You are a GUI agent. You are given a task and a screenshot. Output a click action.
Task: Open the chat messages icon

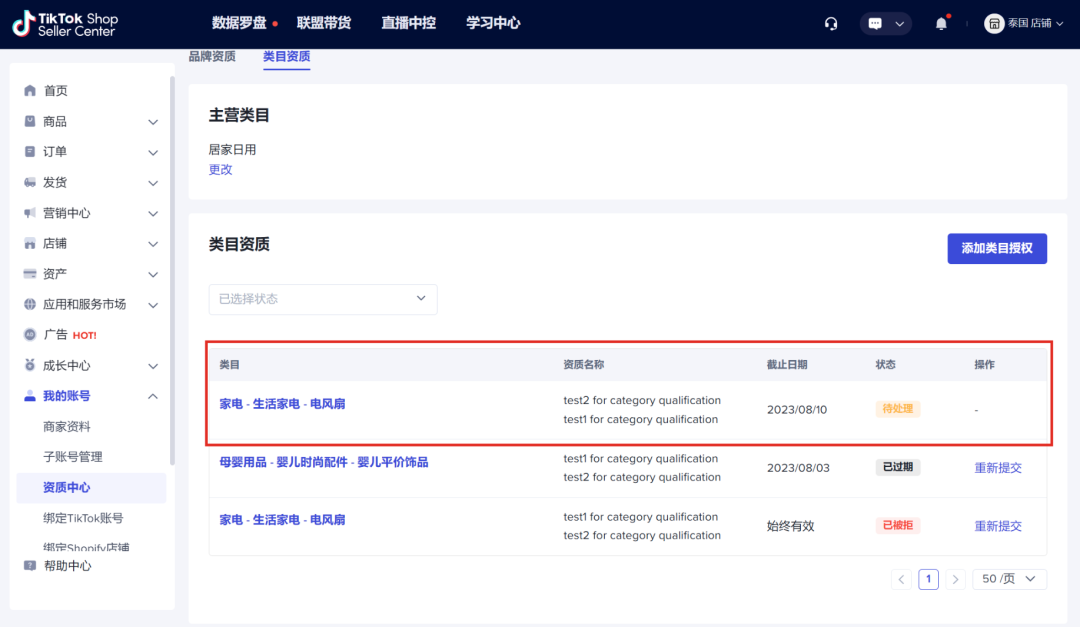(x=875, y=24)
